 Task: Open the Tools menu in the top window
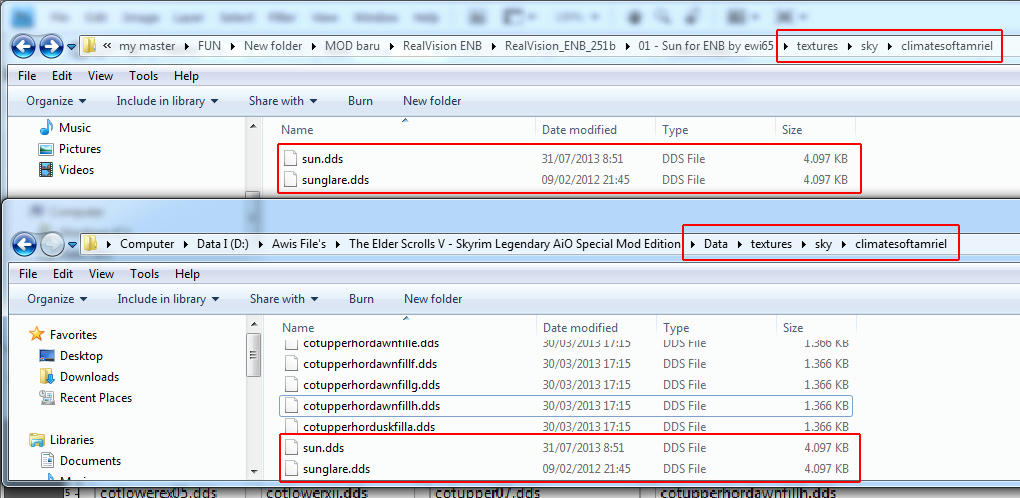[x=143, y=76]
